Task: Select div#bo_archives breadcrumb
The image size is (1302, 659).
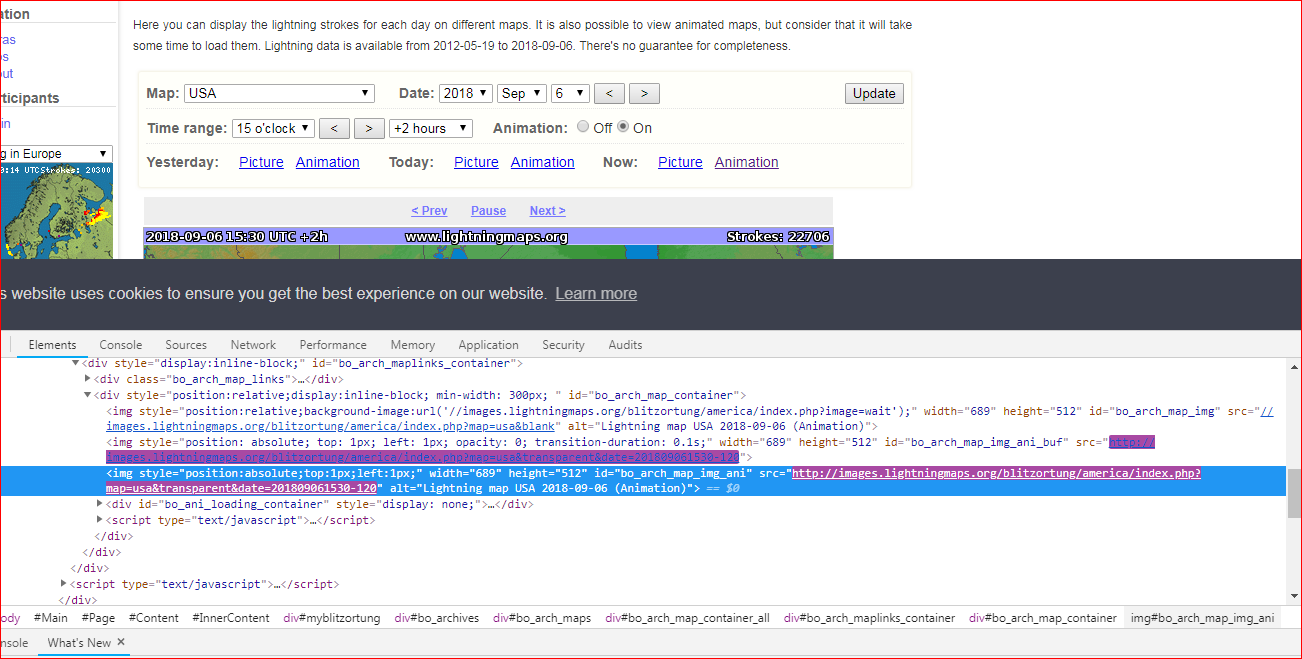Action: (x=437, y=618)
